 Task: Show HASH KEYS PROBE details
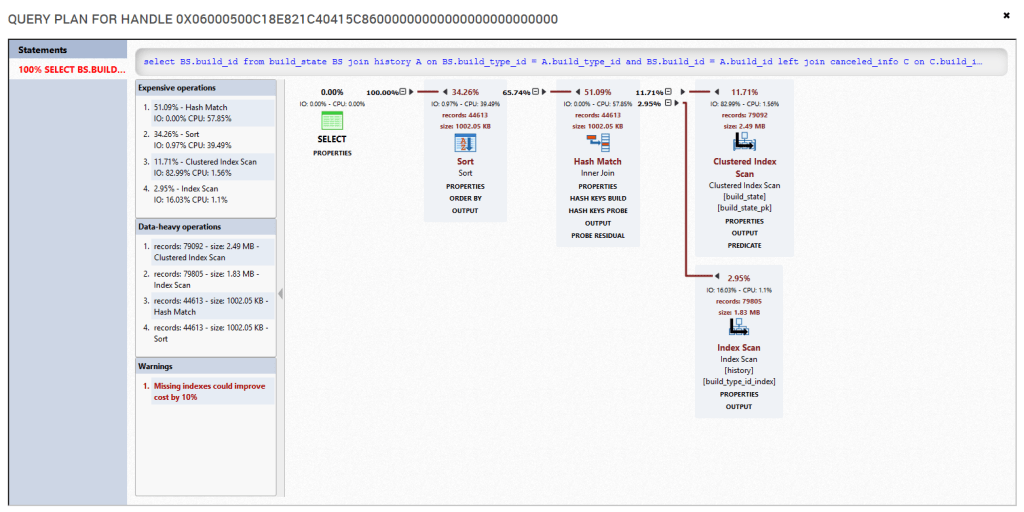tap(597, 210)
